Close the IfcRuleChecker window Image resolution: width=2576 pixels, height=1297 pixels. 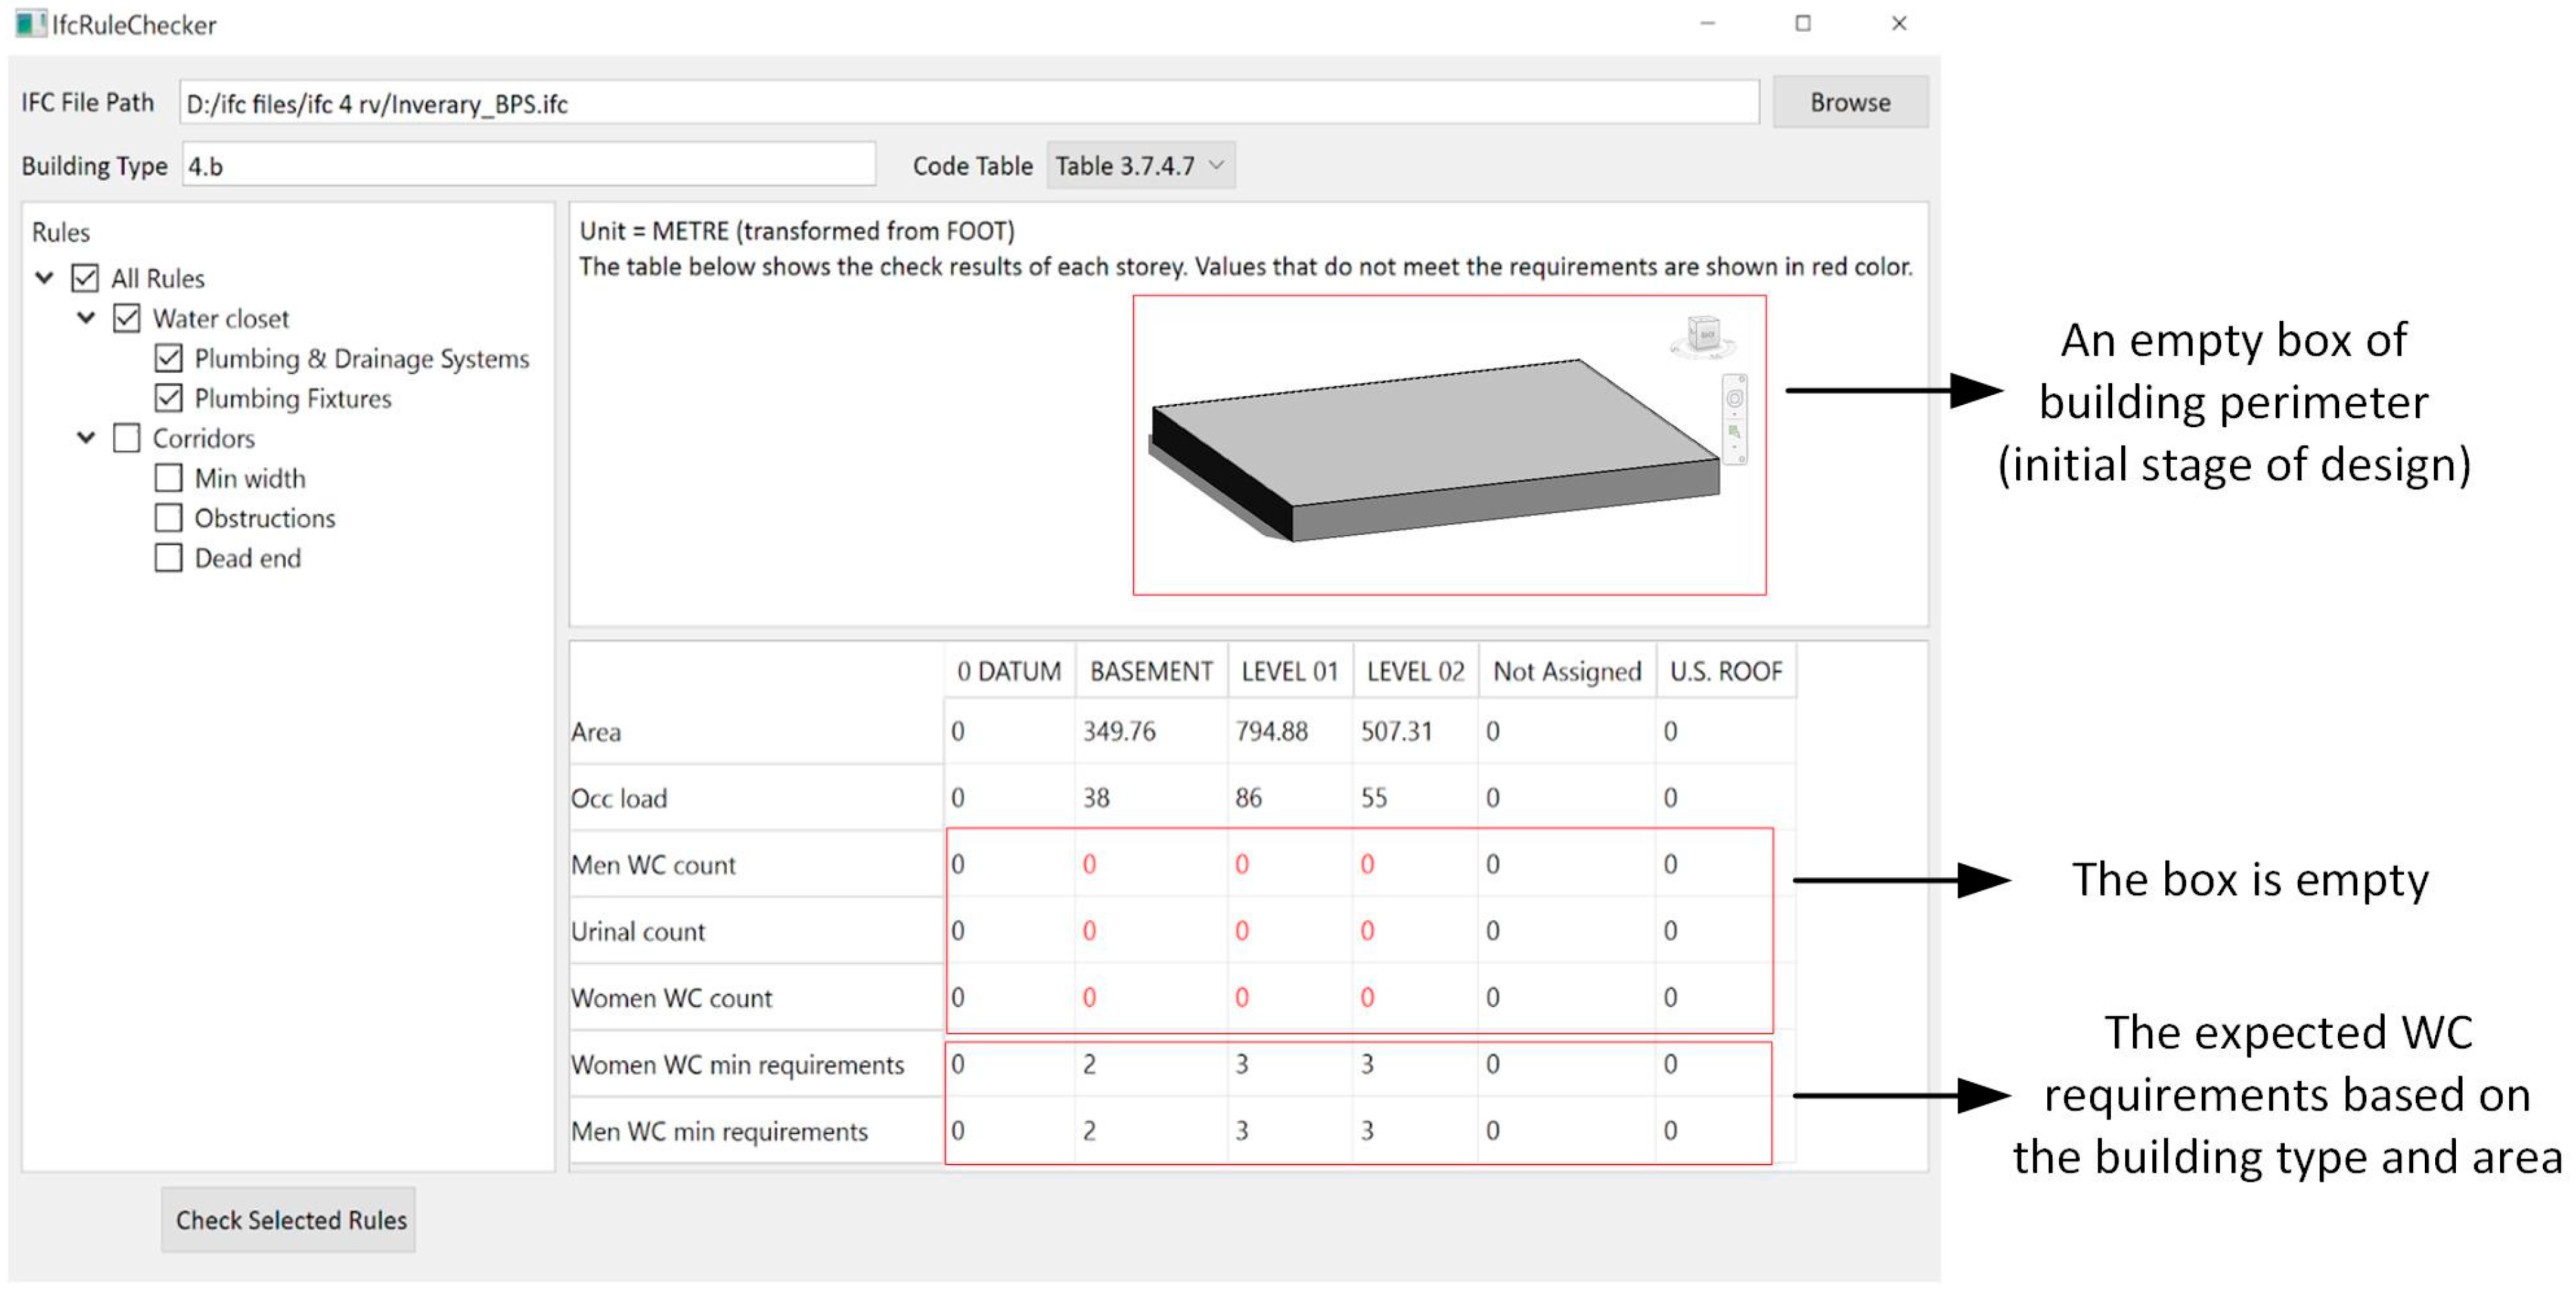(x=1899, y=23)
